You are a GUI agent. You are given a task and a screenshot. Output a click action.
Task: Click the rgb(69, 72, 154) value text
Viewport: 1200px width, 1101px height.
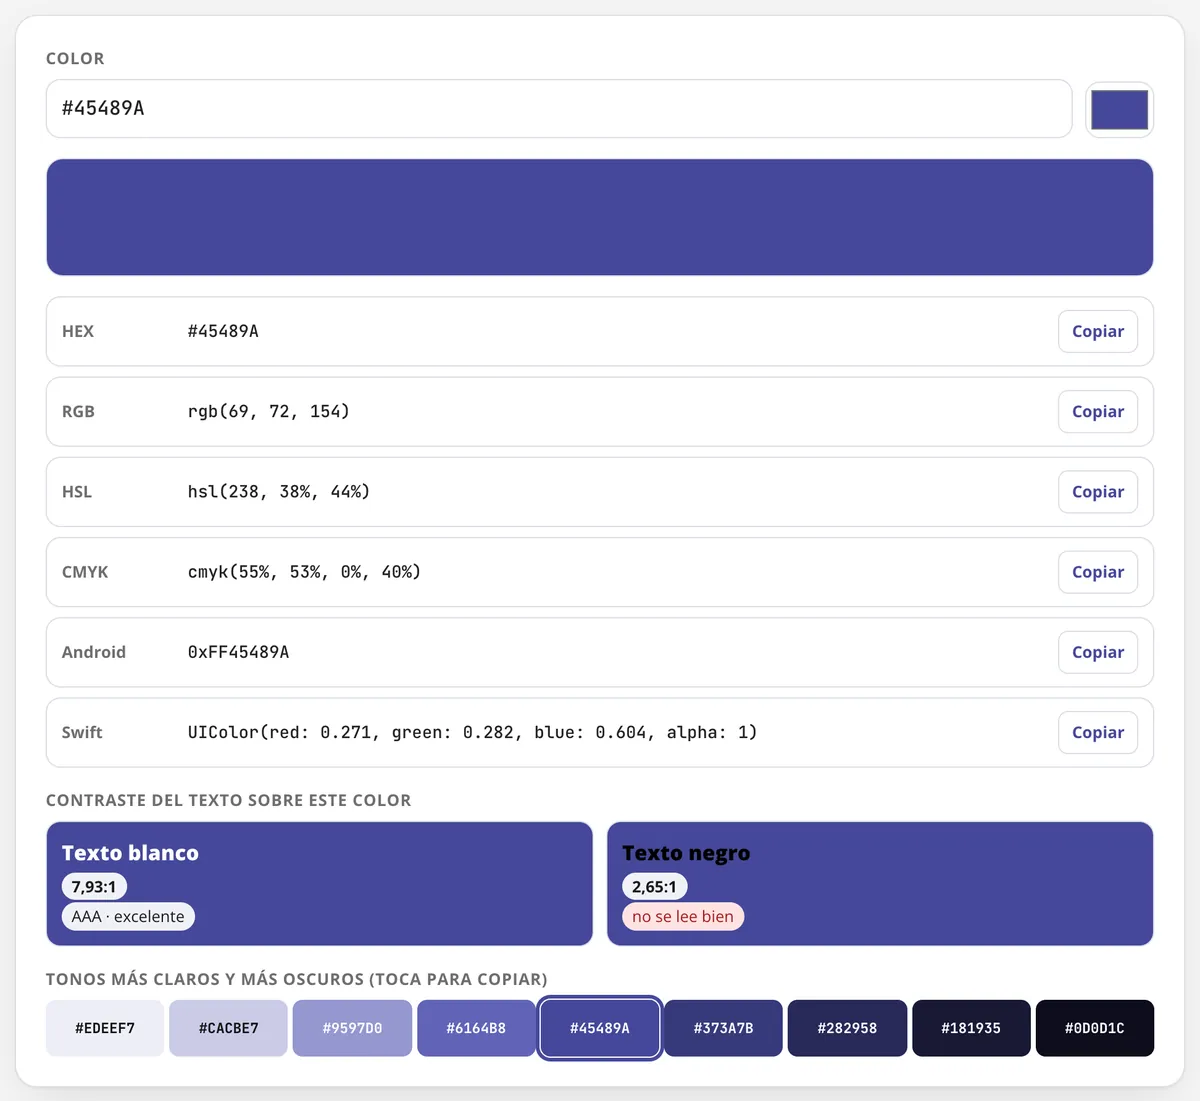pyautogui.click(x=269, y=412)
